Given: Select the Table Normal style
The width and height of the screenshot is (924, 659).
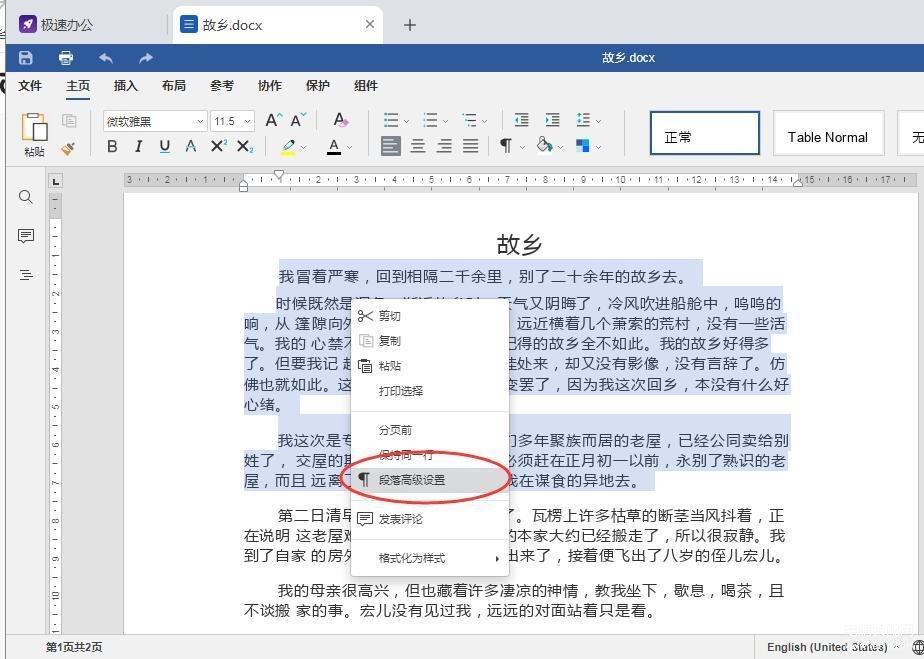Looking at the screenshot, I should click(829, 133).
